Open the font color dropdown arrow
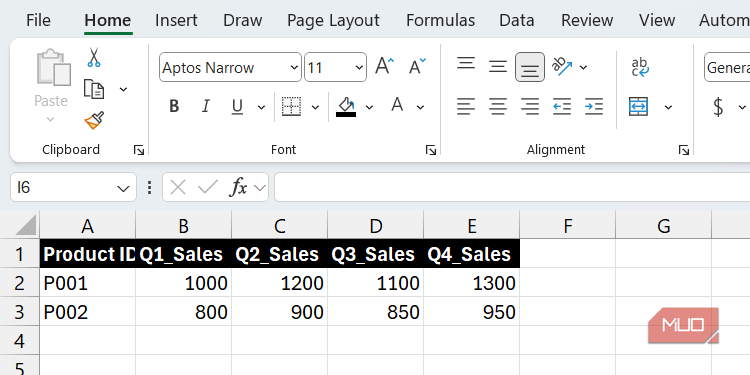Screen dimensions: 750x375 pos(420,107)
